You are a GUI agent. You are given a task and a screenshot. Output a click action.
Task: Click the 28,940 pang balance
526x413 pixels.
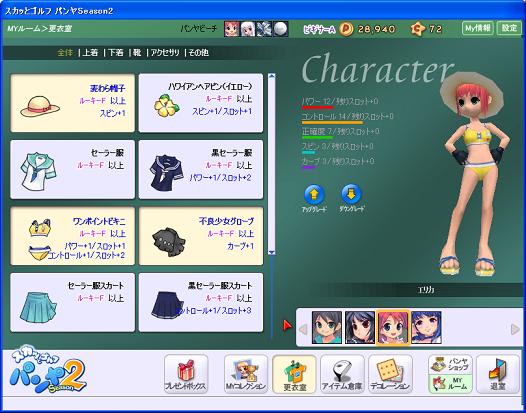click(376, 30)
